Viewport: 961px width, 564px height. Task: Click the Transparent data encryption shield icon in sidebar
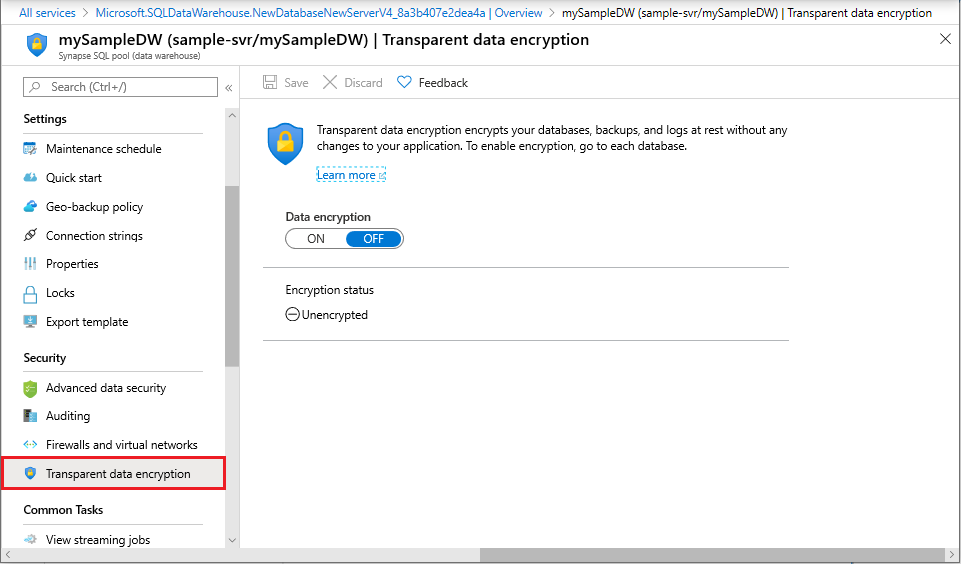click(x=30, y=473)
